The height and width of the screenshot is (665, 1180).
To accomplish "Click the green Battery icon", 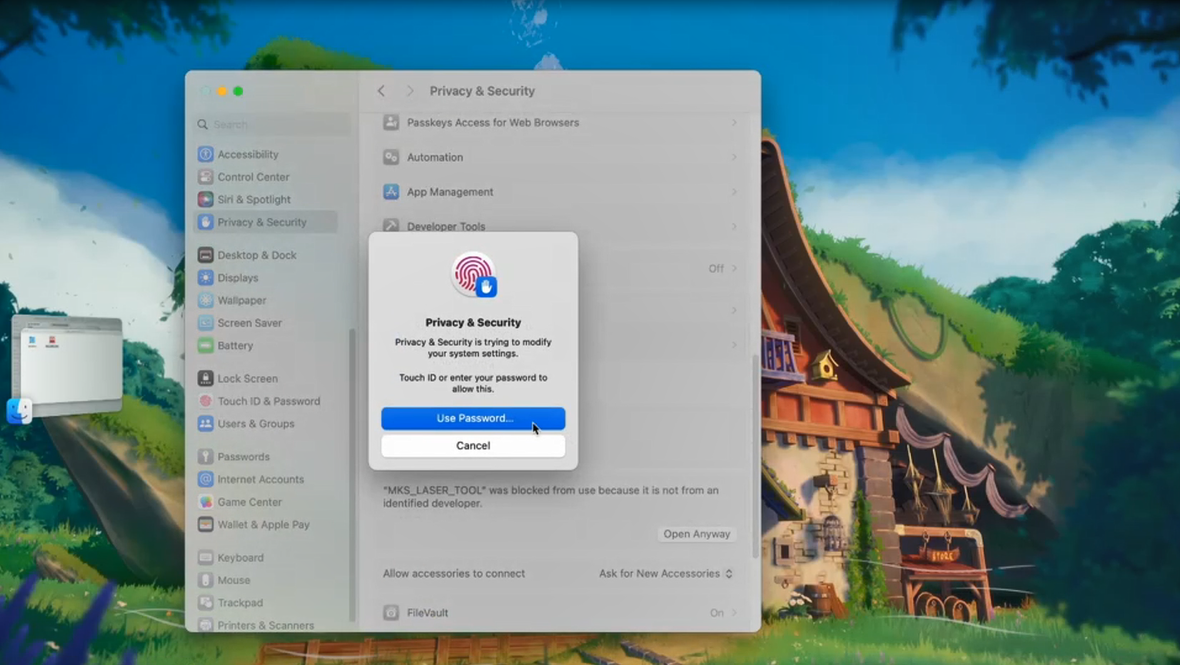I will coord(205,345).
